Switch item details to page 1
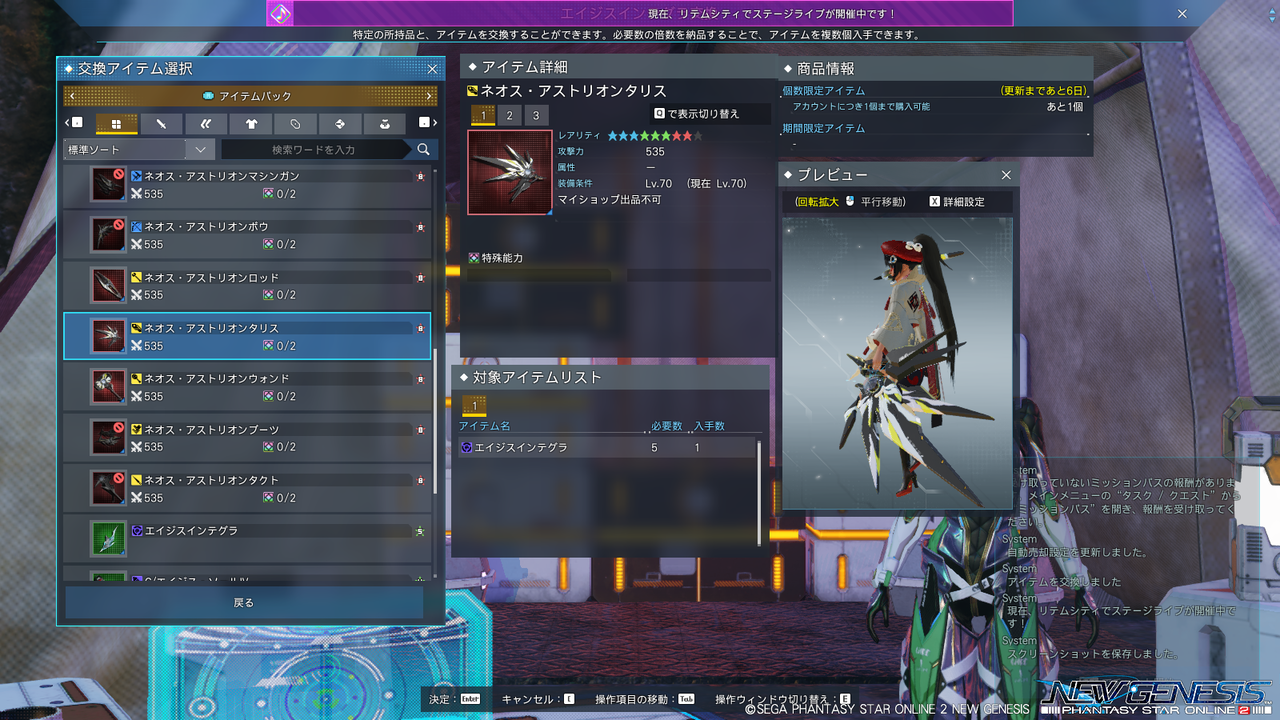The height and width of the screenshot is (720, 1280). click(483, 115)
